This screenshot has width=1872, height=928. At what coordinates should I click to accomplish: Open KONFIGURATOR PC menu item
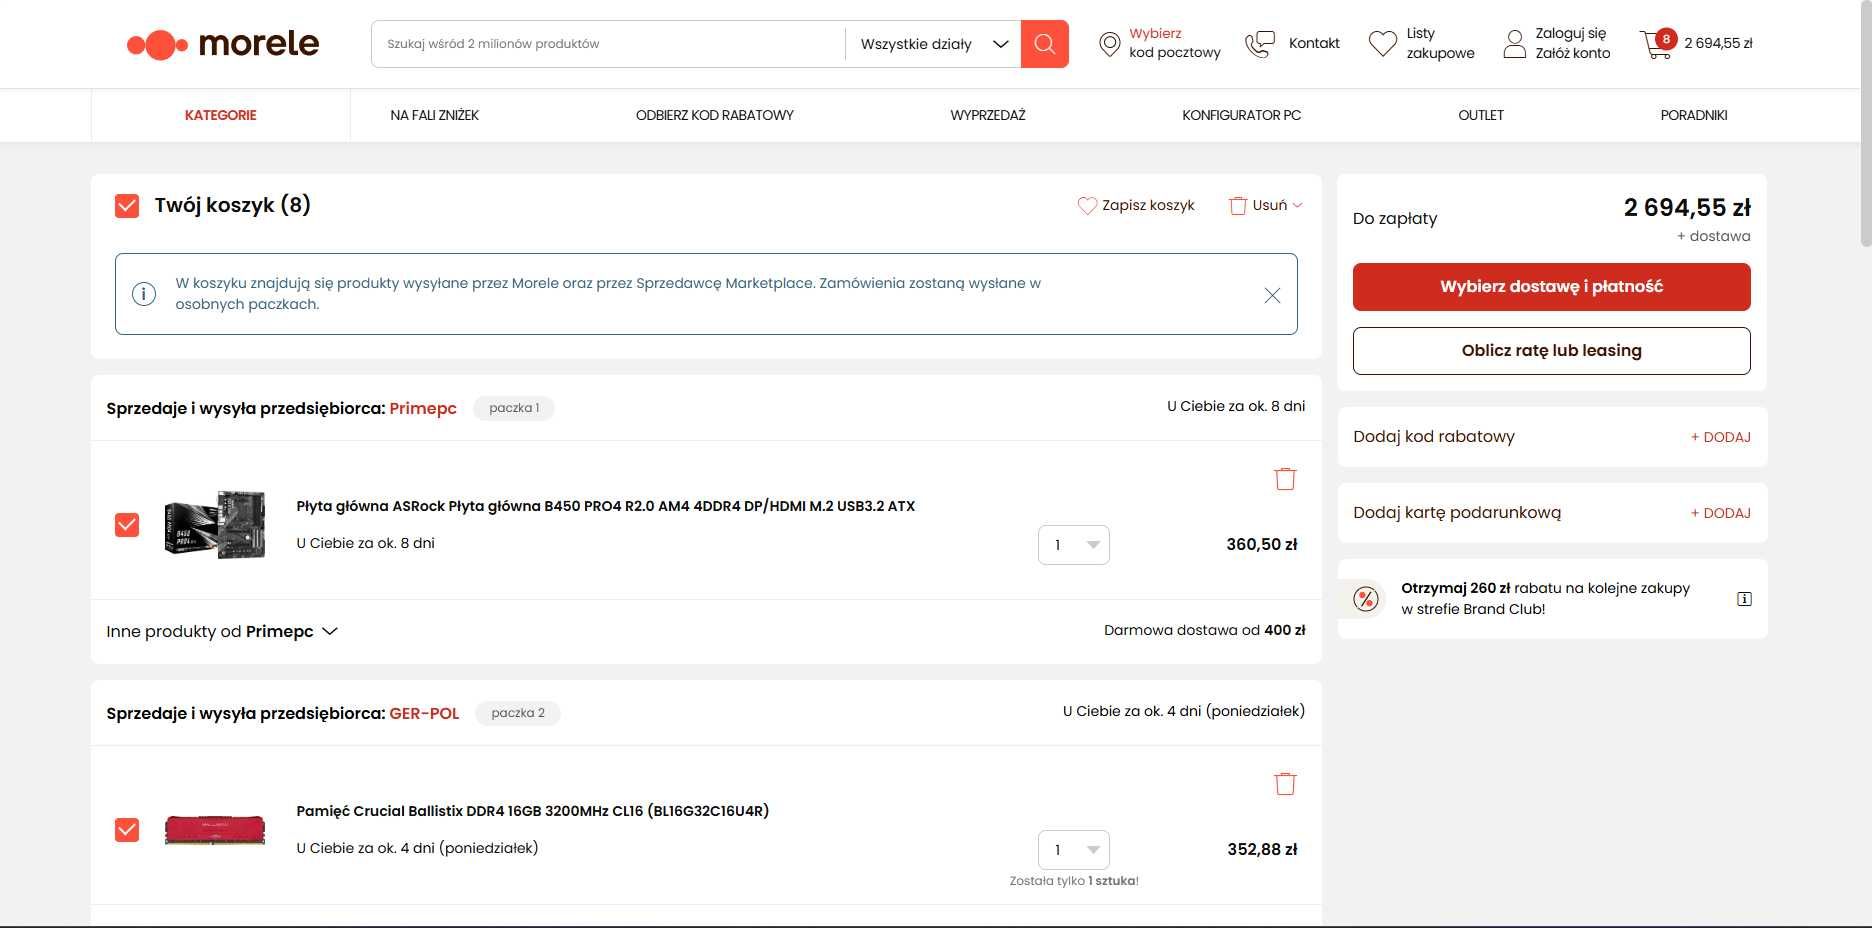1241,115
